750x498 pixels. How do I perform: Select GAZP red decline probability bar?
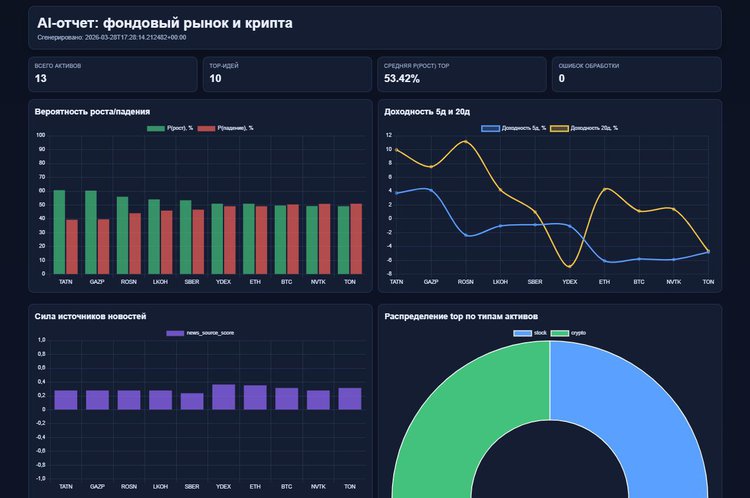103,247
